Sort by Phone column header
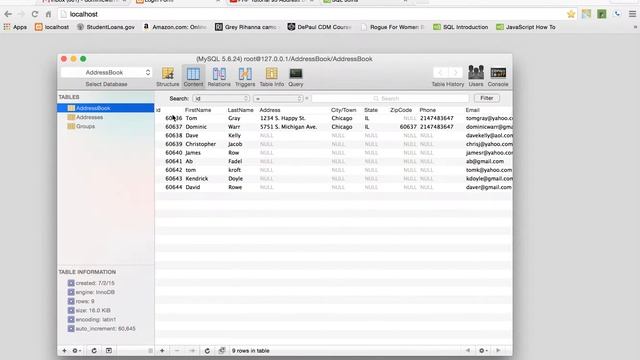 (x=427, y=110)
